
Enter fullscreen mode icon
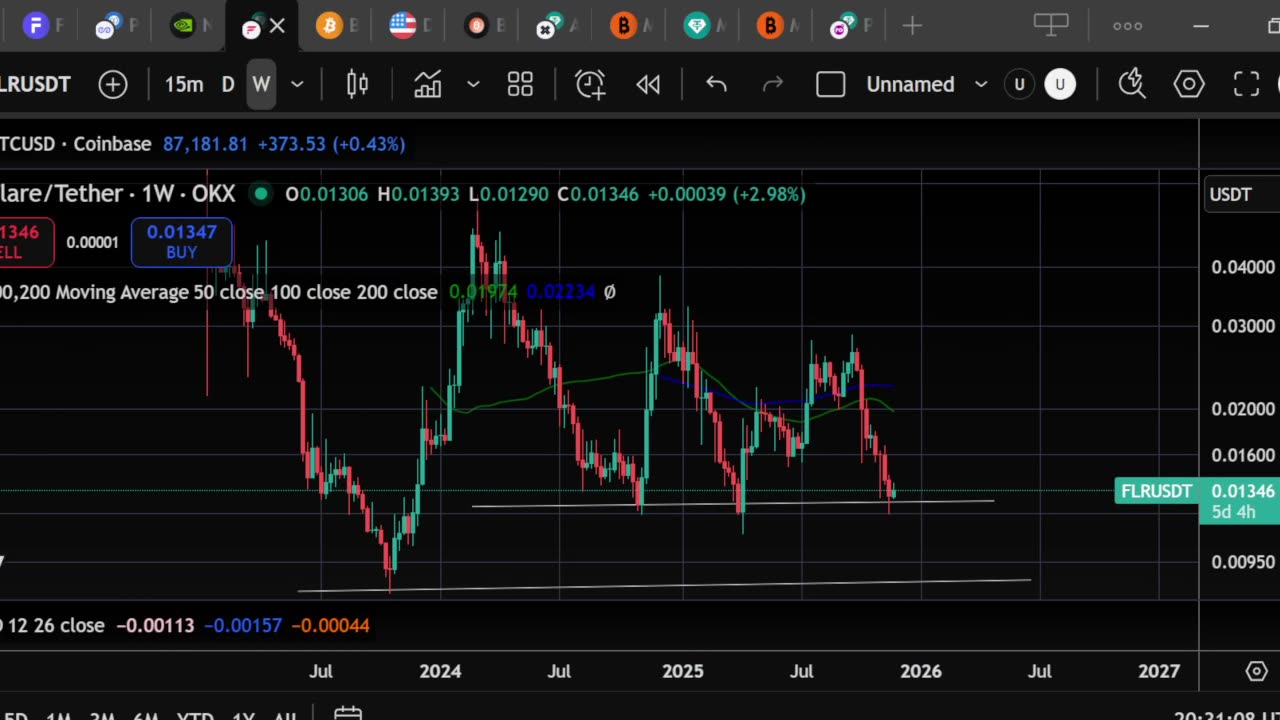[x=1246, y=85]
